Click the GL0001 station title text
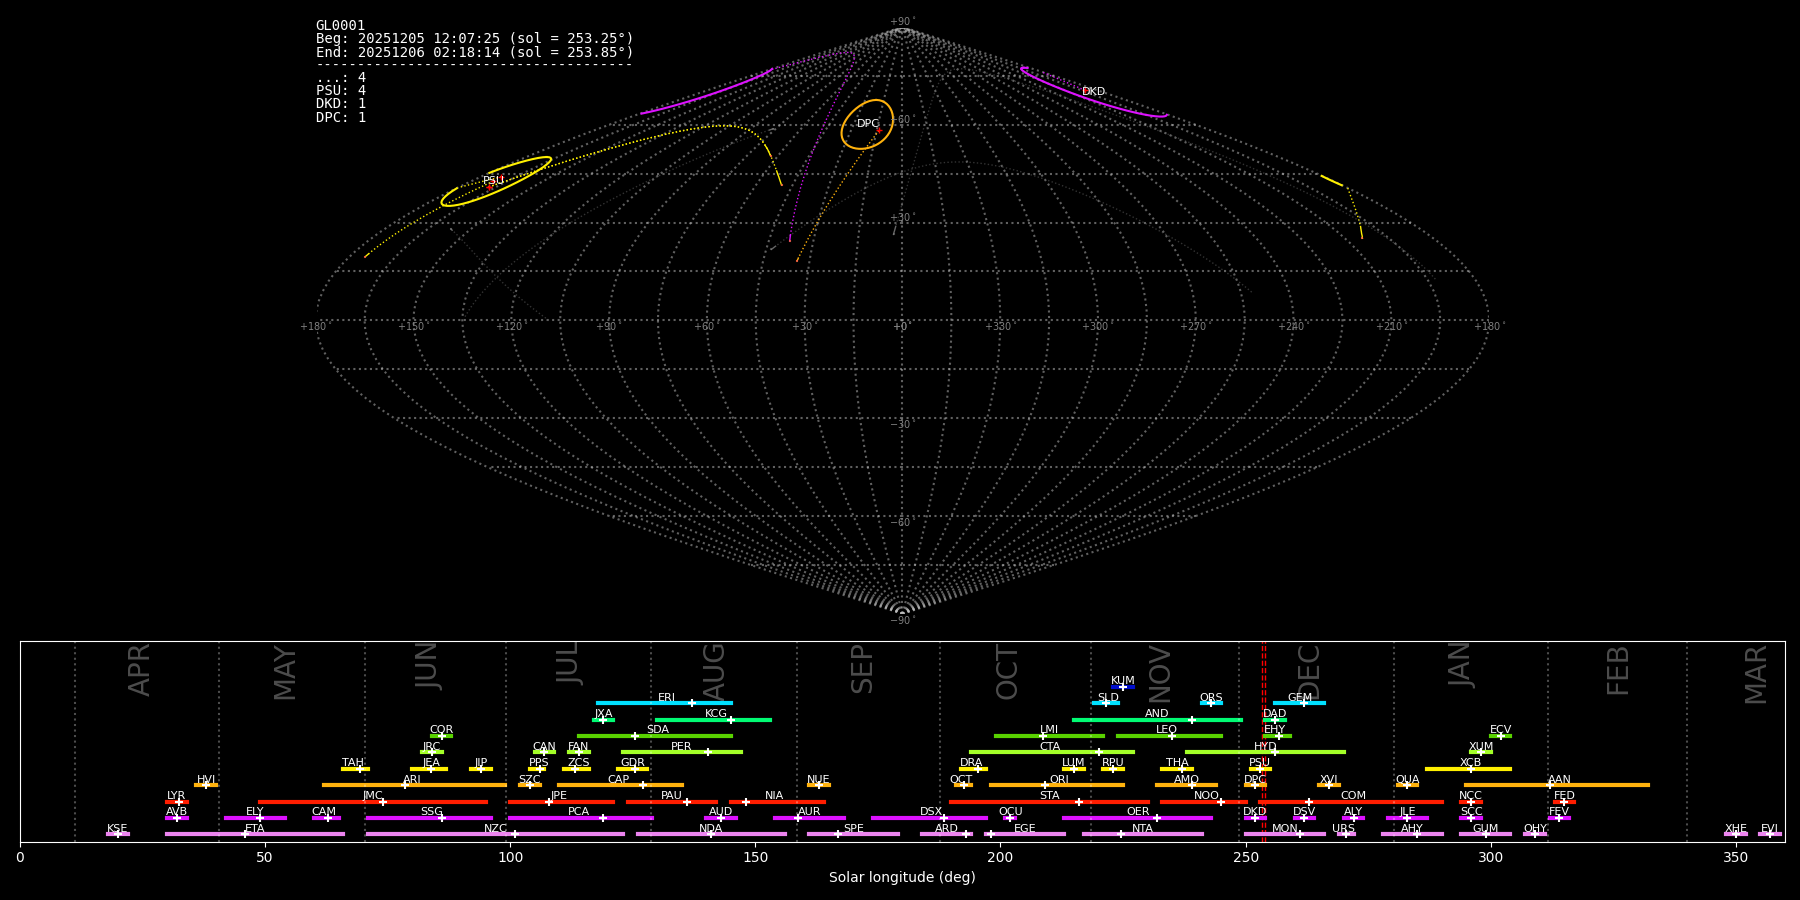 point(340,26)
